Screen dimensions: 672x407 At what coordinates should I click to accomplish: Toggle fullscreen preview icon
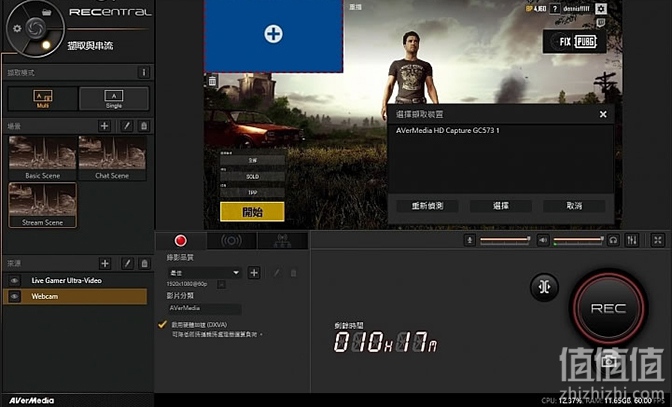click(x=658, y=240)
